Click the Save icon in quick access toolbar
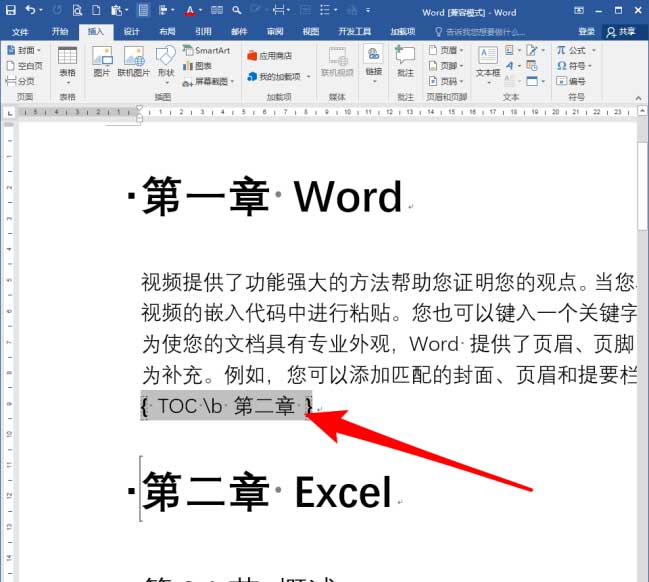 click(10, 11)
